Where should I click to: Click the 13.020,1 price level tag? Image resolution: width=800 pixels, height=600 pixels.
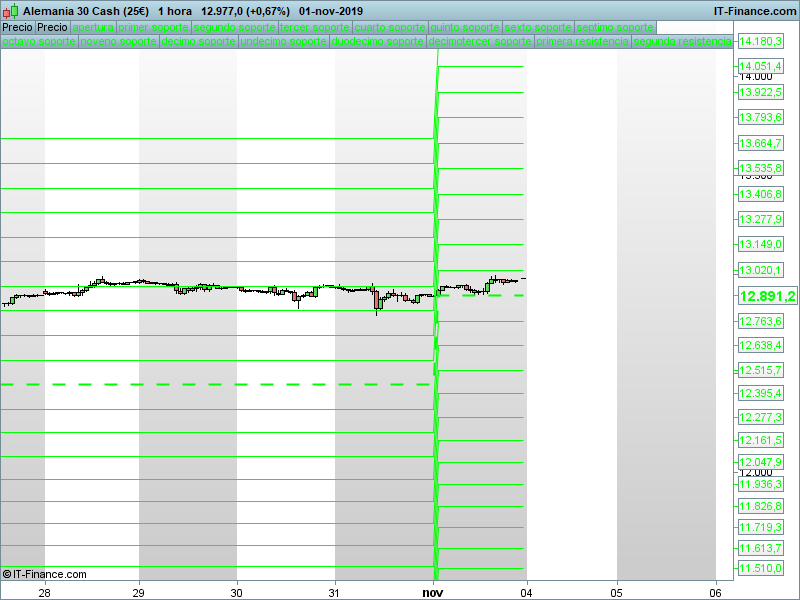click(x=760, y=270)
